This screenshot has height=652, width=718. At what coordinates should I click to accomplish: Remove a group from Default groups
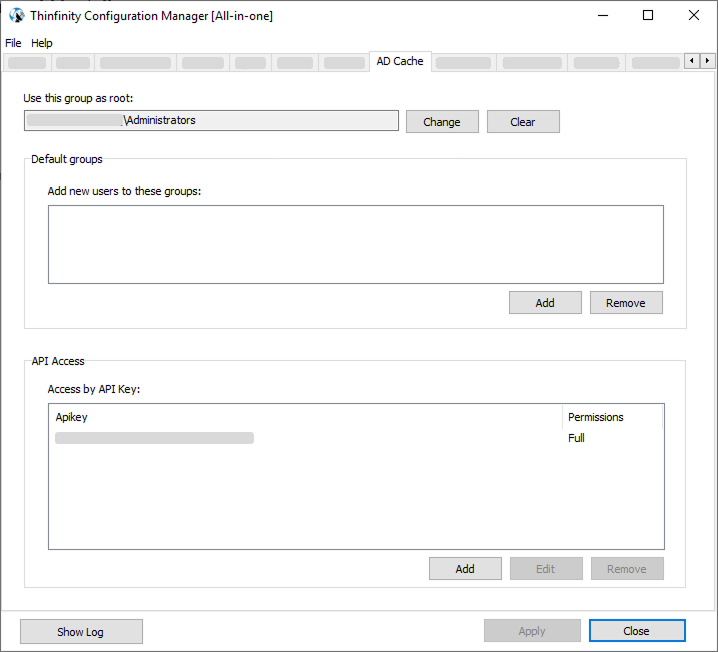(x=626, y=303)
